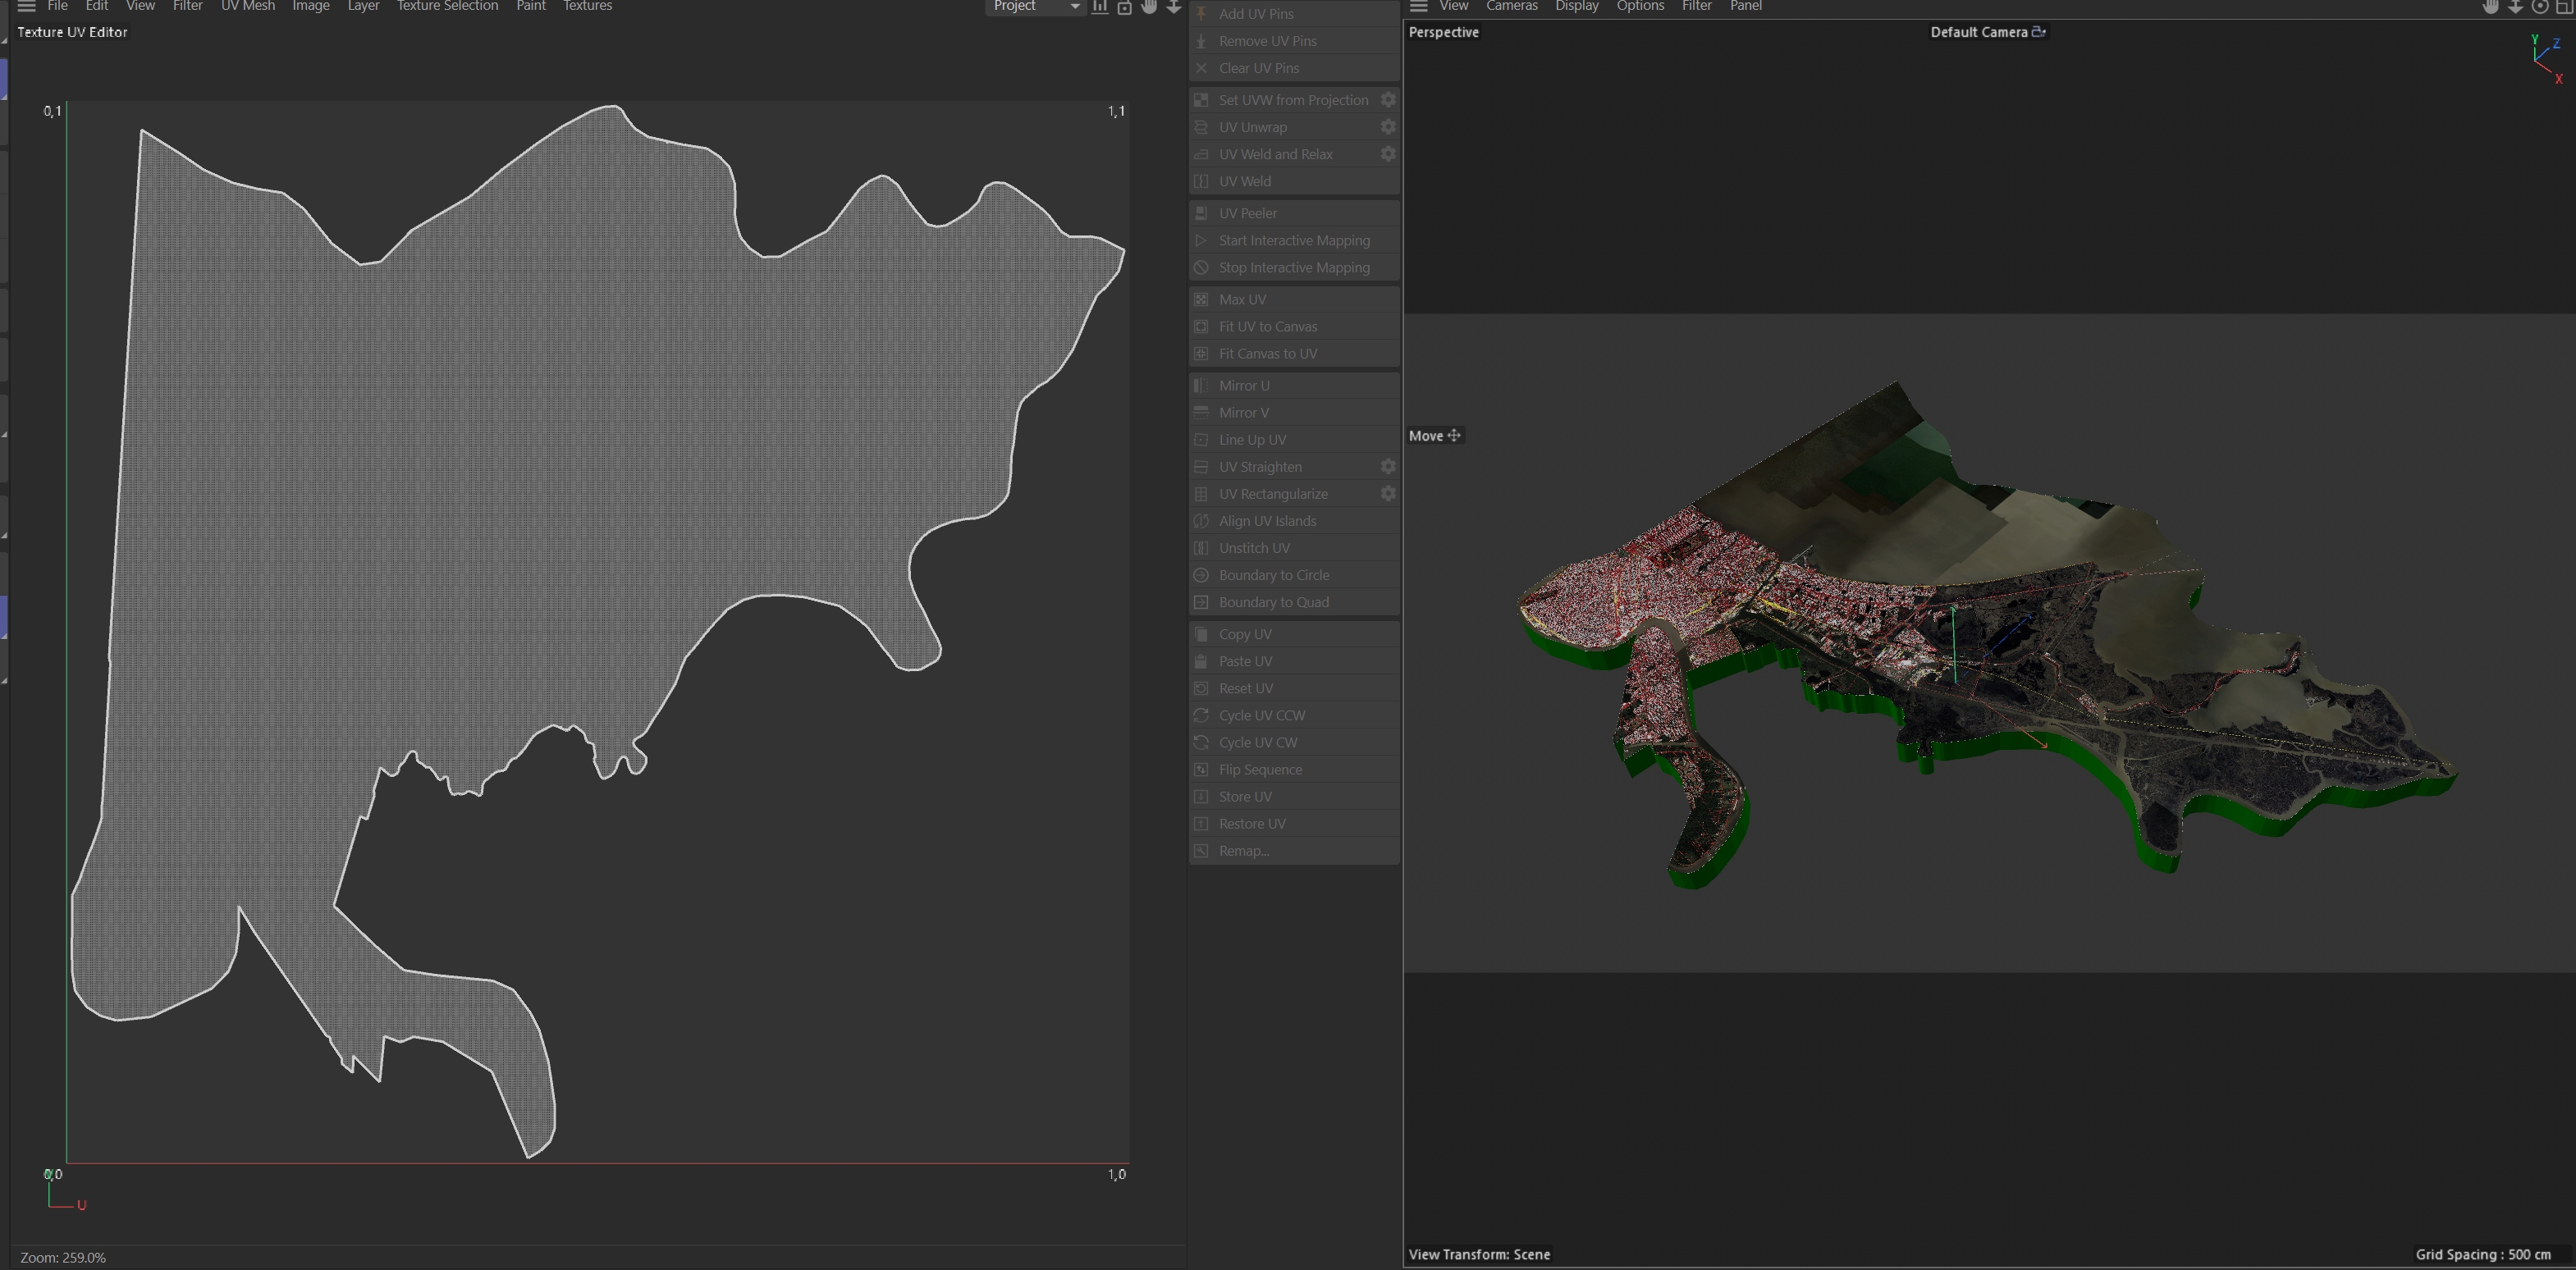Image resolution: width=2576 pixels, height=1270 pixels.
Task: Click UV Rectangularize options gear
Action: [1388, 494]
